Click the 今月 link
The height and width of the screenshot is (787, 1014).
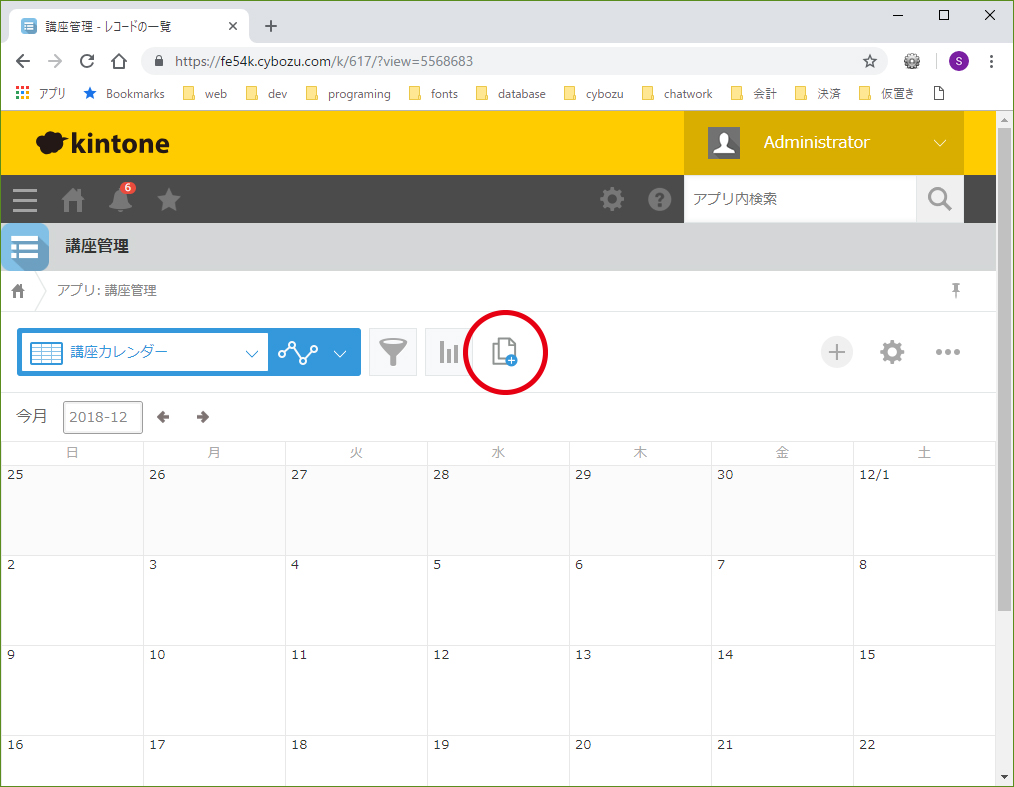32,416
